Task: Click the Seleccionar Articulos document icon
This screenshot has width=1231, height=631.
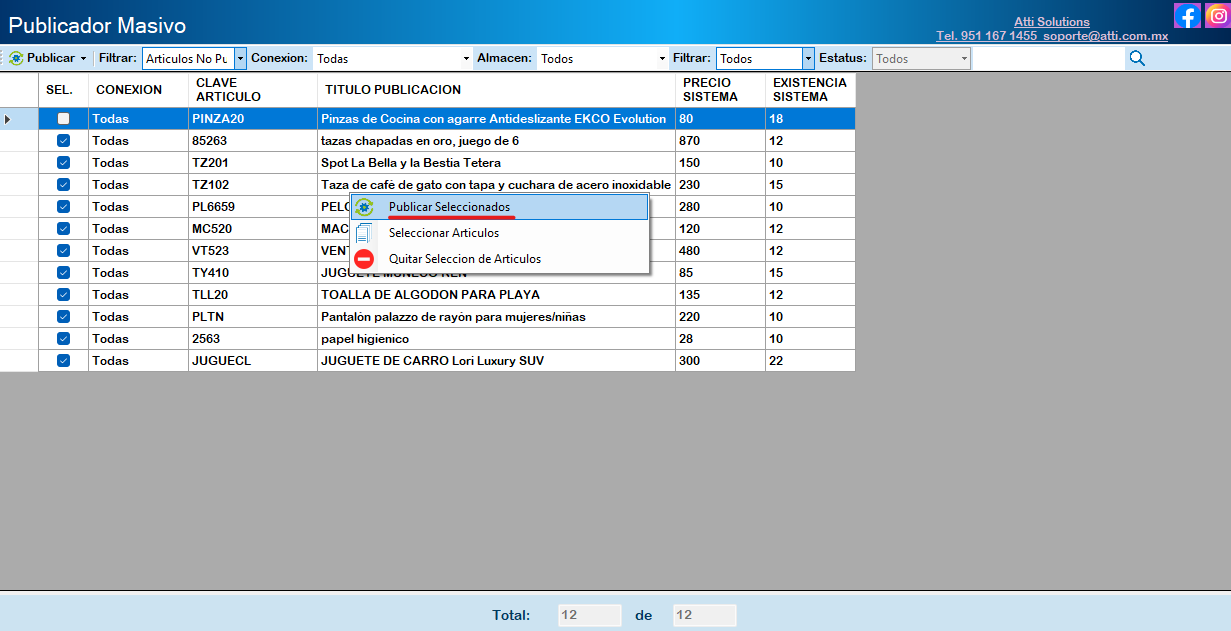Action: [x=364, y=233]
